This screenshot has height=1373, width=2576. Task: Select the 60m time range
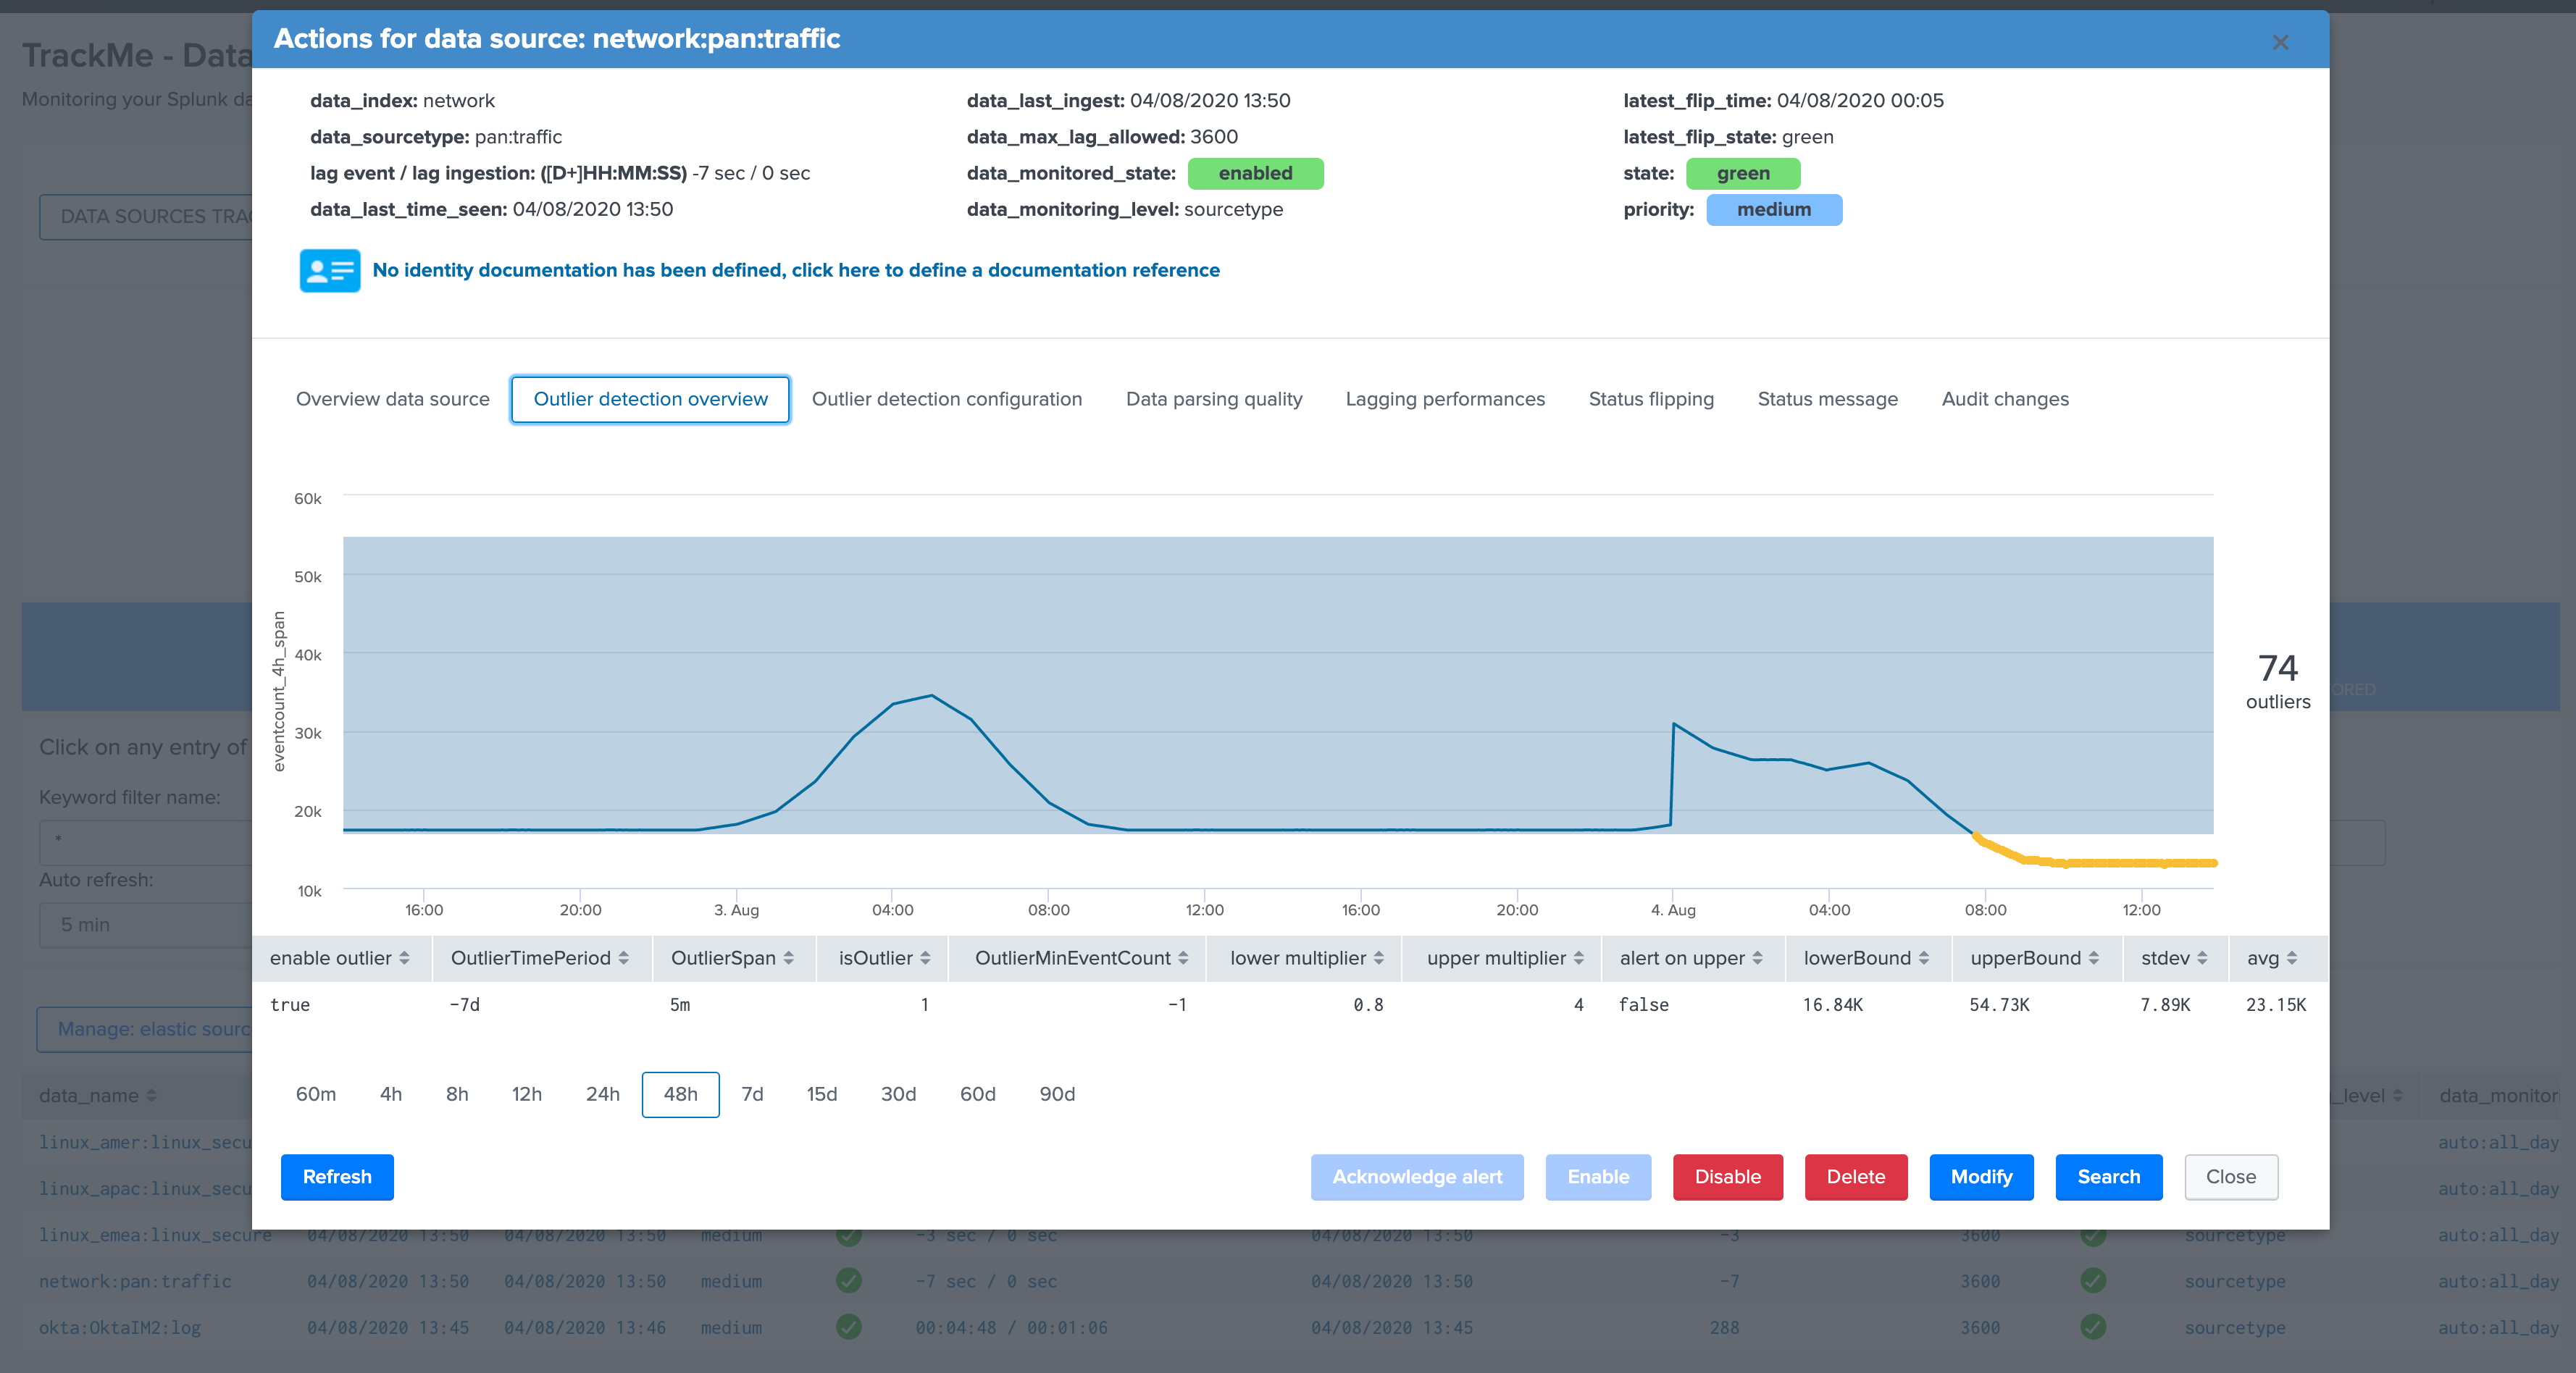coord(316,1094)
